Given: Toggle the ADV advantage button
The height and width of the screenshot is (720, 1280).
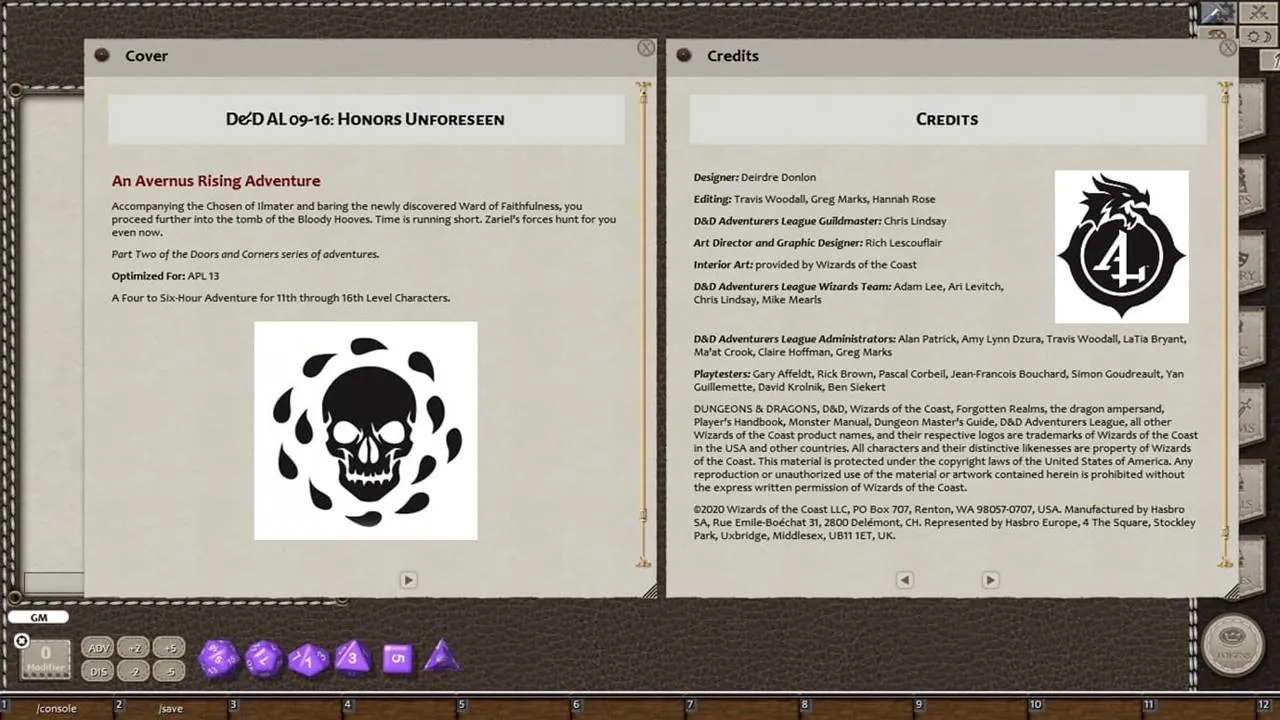Looking at the screenshot, I should (x=98, y=647).
